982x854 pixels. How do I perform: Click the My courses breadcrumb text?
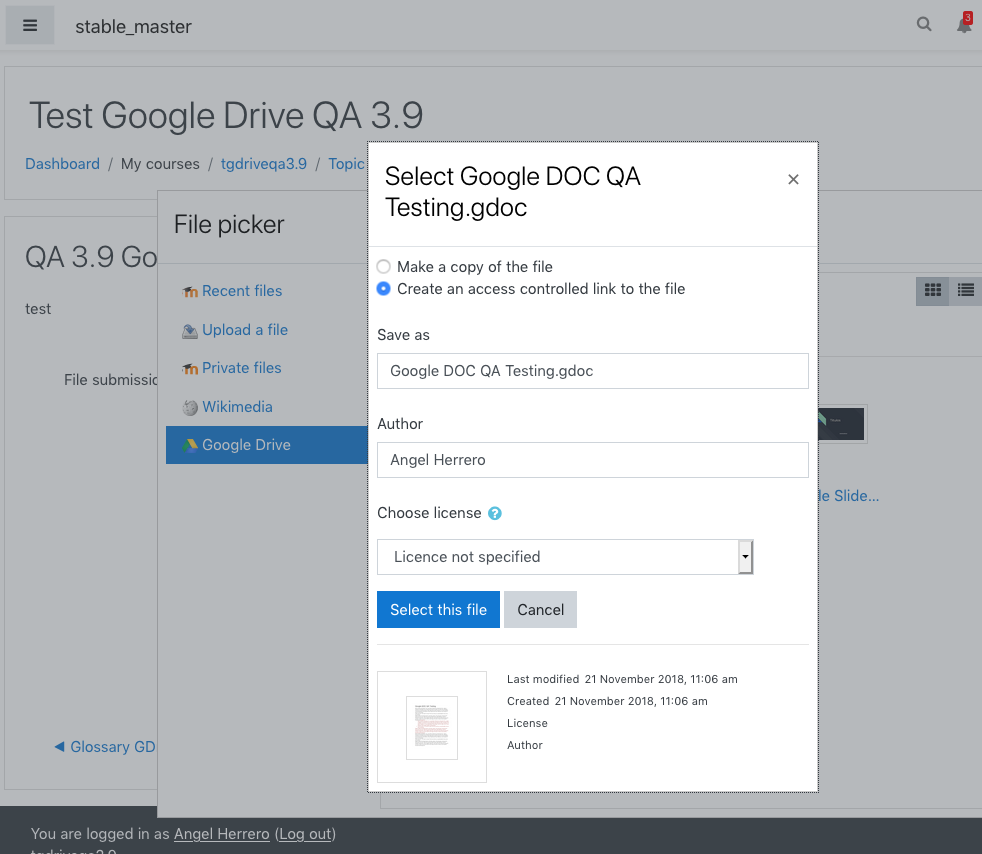(160, 164)
